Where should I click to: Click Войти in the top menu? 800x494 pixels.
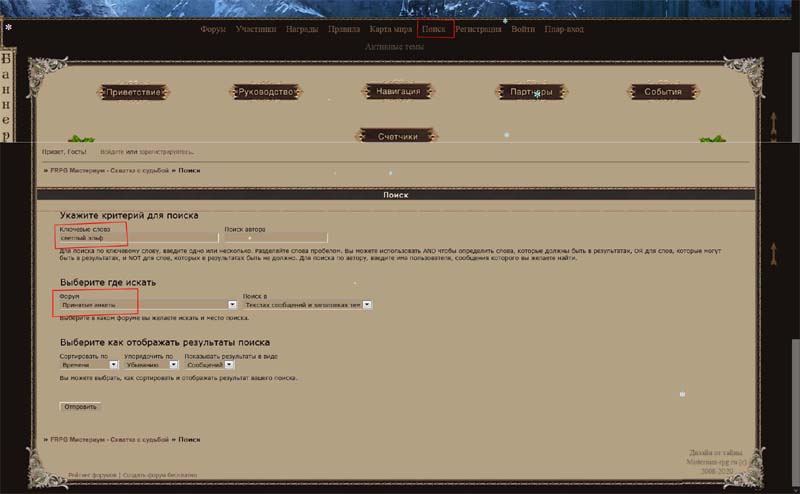[523, 29]
